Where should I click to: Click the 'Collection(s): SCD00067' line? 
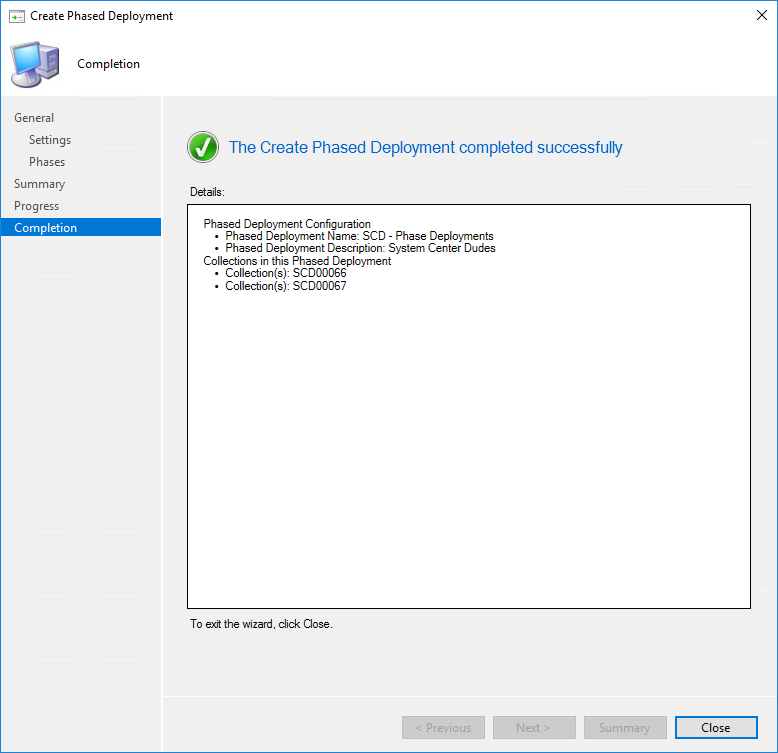(x=286, y=286)
